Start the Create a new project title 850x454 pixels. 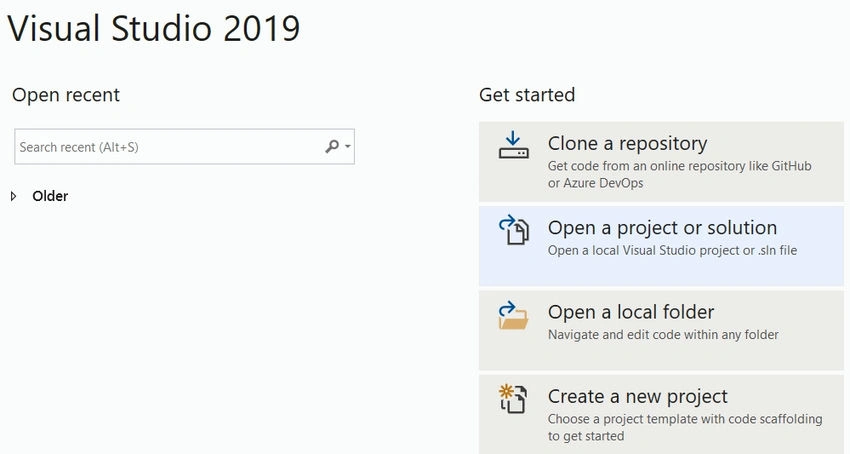pyautogui.click(x=638, y=397)
